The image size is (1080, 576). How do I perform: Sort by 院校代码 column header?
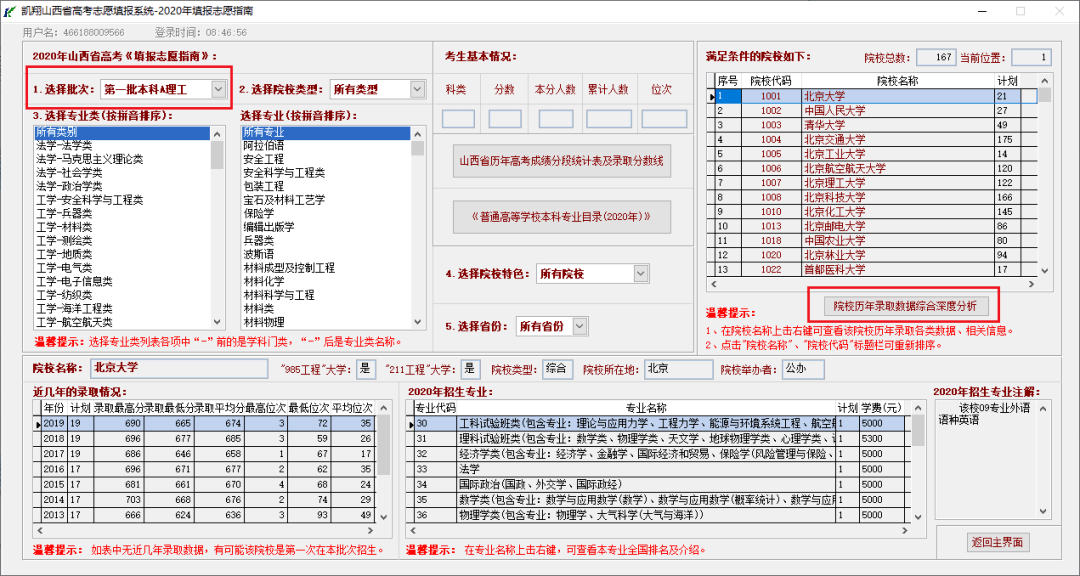(x=771, y=81)
